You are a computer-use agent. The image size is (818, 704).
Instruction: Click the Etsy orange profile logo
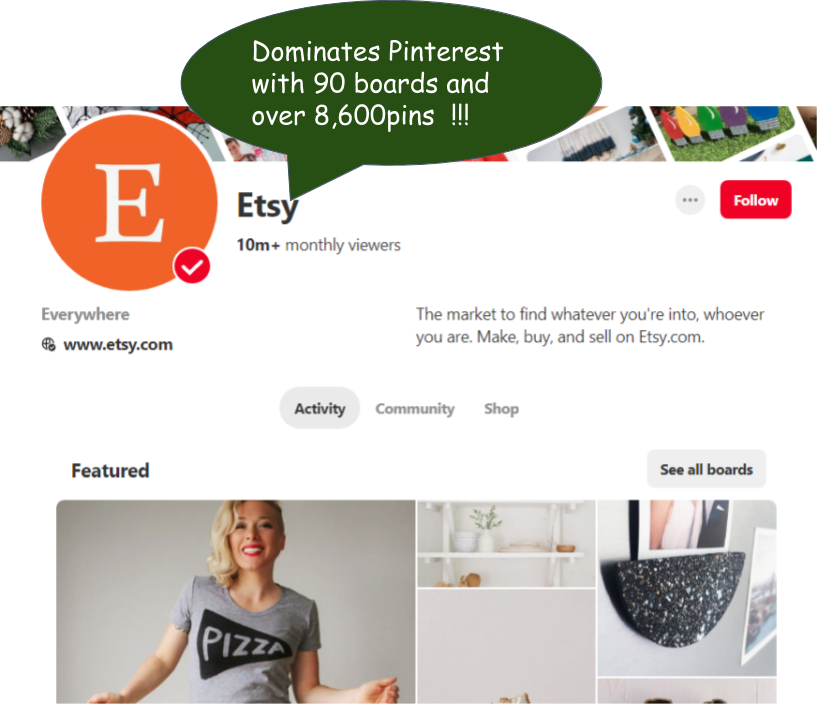click(x=129, y=202)
